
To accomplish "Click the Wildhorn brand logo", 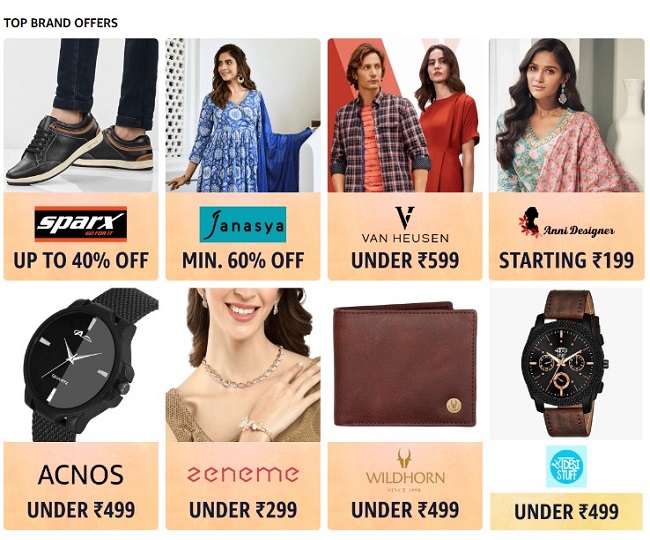I will (405, 471).
